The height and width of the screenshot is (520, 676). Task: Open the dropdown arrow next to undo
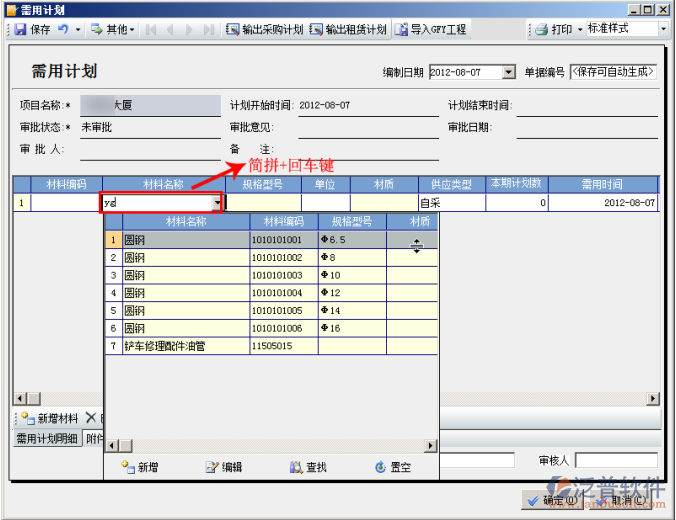[x=78, y=30]
